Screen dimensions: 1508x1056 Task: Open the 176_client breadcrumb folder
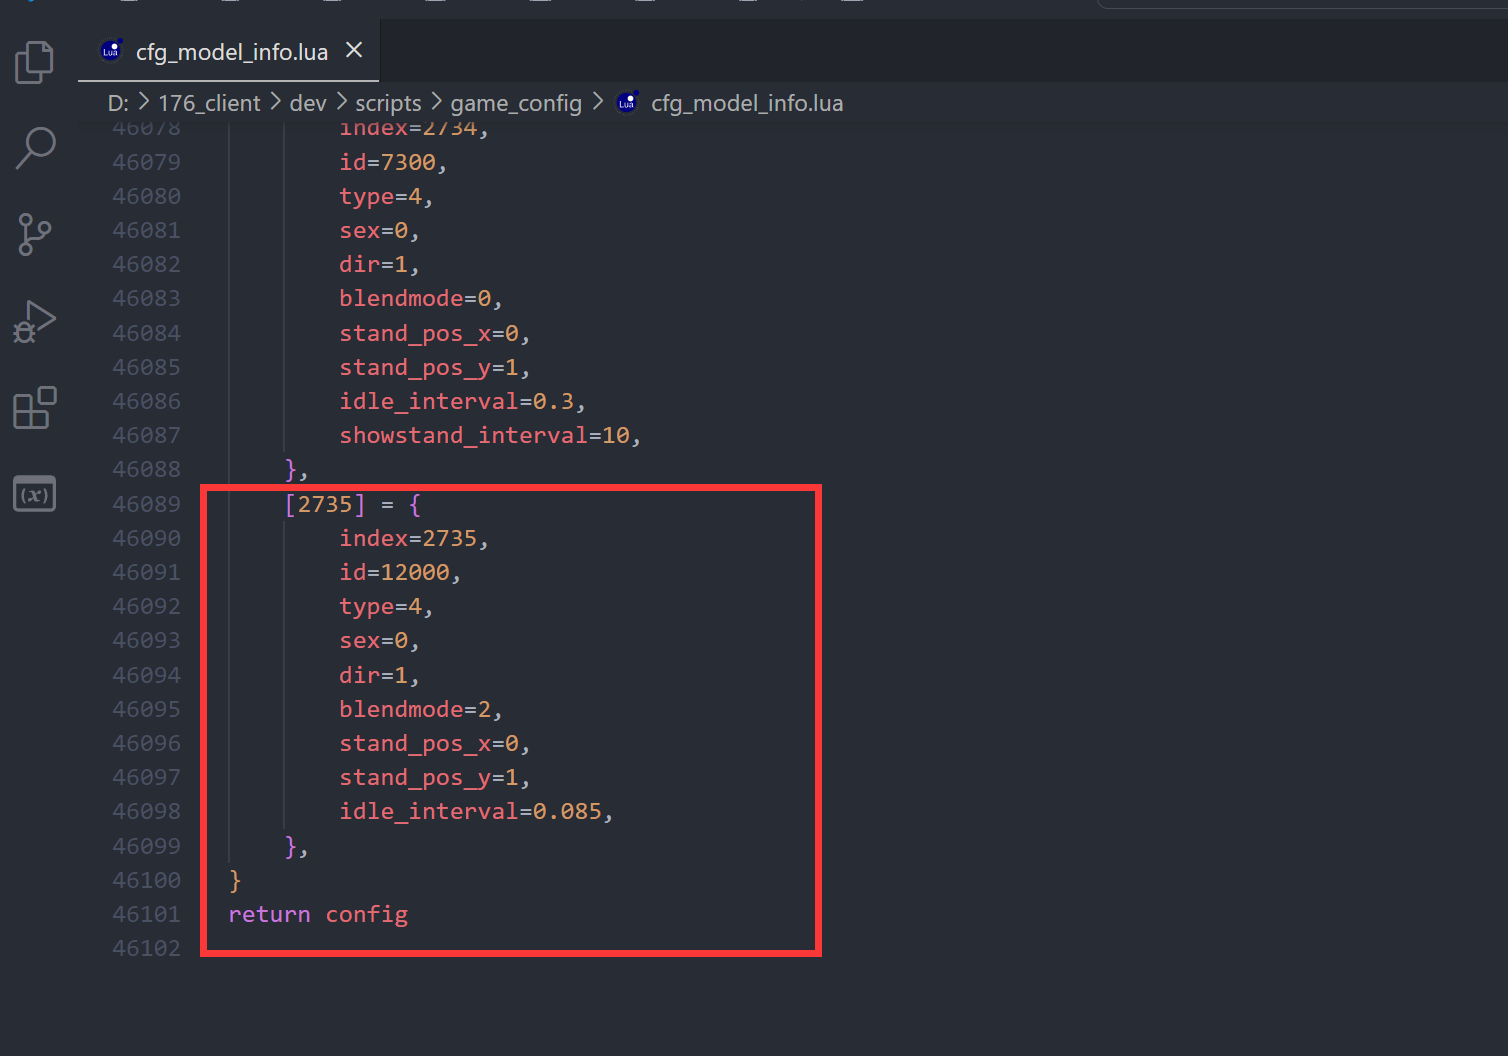coord(209,103)
